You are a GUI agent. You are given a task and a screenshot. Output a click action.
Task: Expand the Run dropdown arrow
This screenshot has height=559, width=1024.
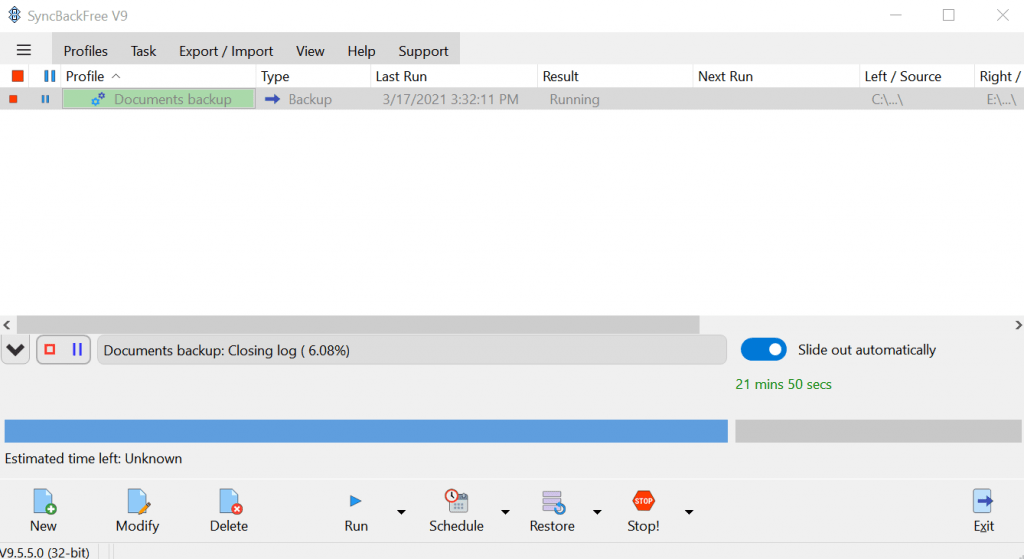pyautogui.click(x=401, y=512)
